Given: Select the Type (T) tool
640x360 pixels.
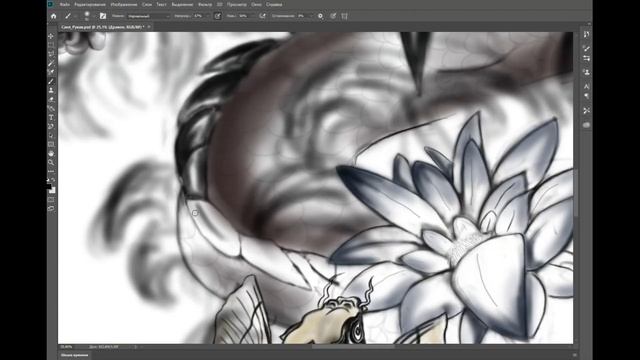Looking at the screenshot, I should click(51, 118).
